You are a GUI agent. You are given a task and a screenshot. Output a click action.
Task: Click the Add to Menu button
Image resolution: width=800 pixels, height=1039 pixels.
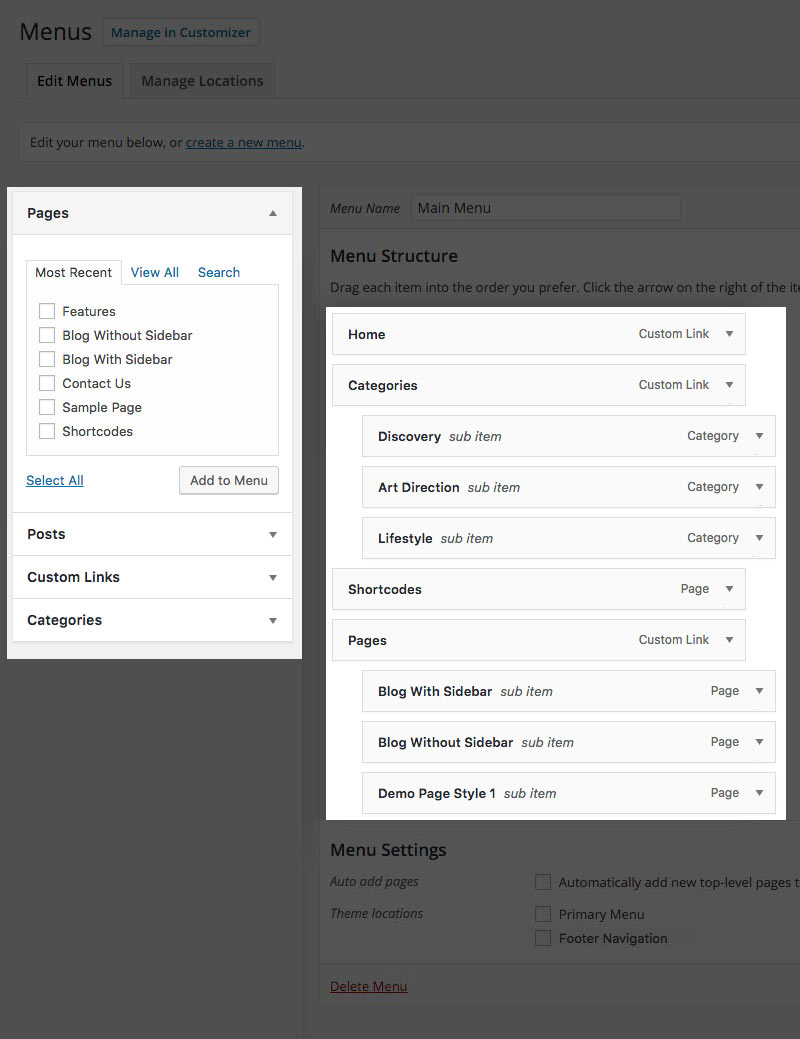tap(229, 480)
